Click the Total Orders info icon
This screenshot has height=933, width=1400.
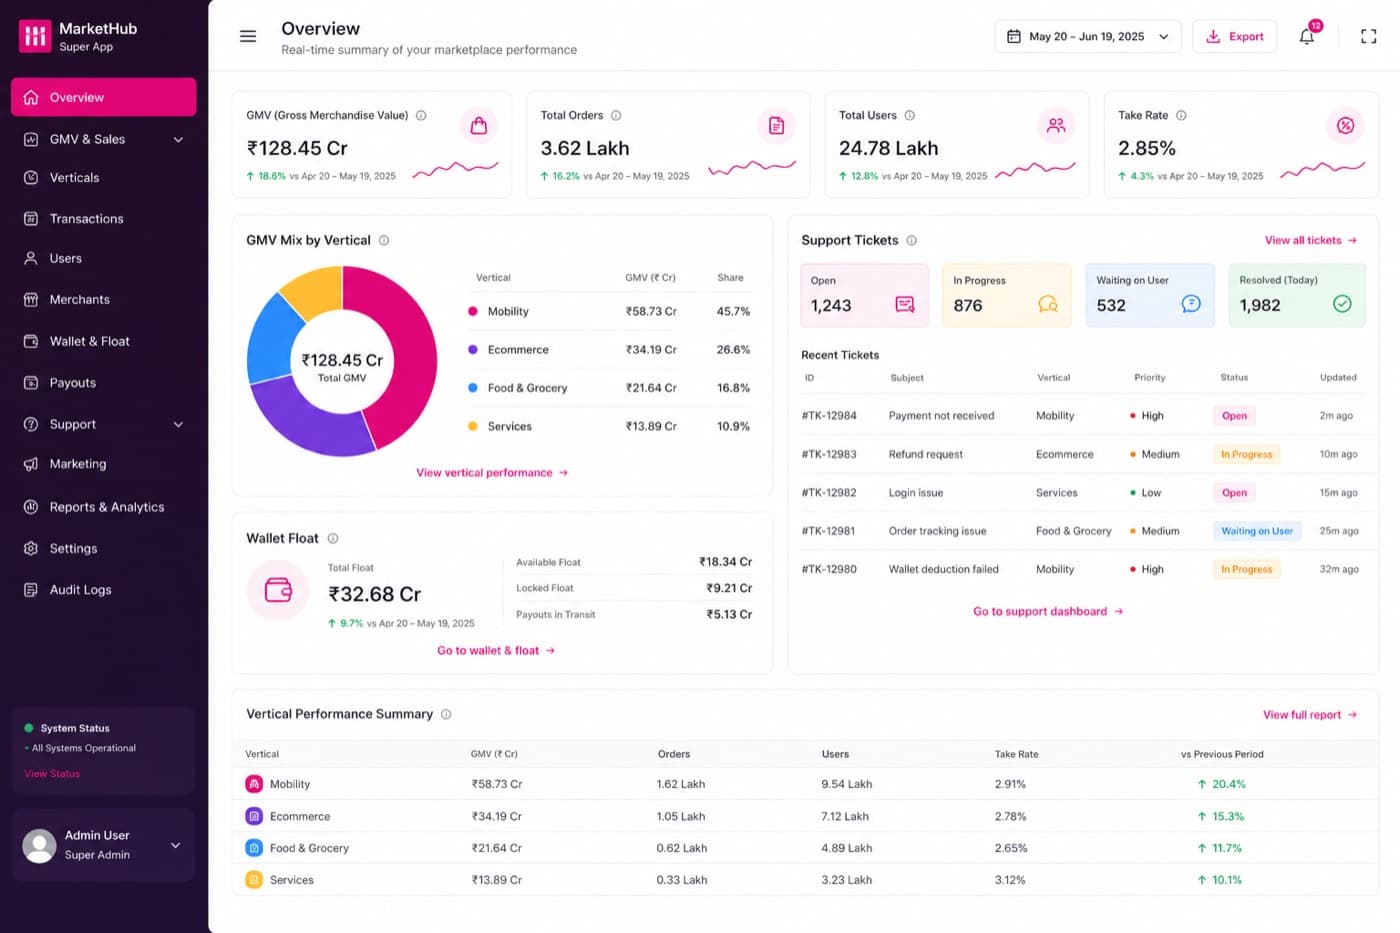pyautogui.click(x=616, y=115)
